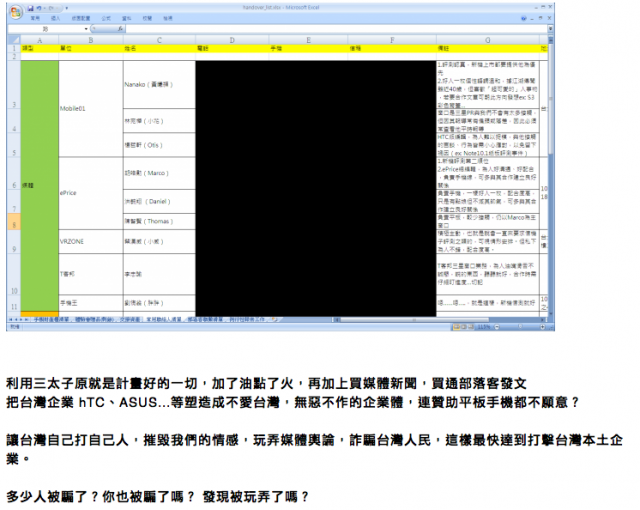The height and width of the screenshot is (510, 640).
Task: Open the 檢視 (View) ribbon tab
Action: (167, 18)
